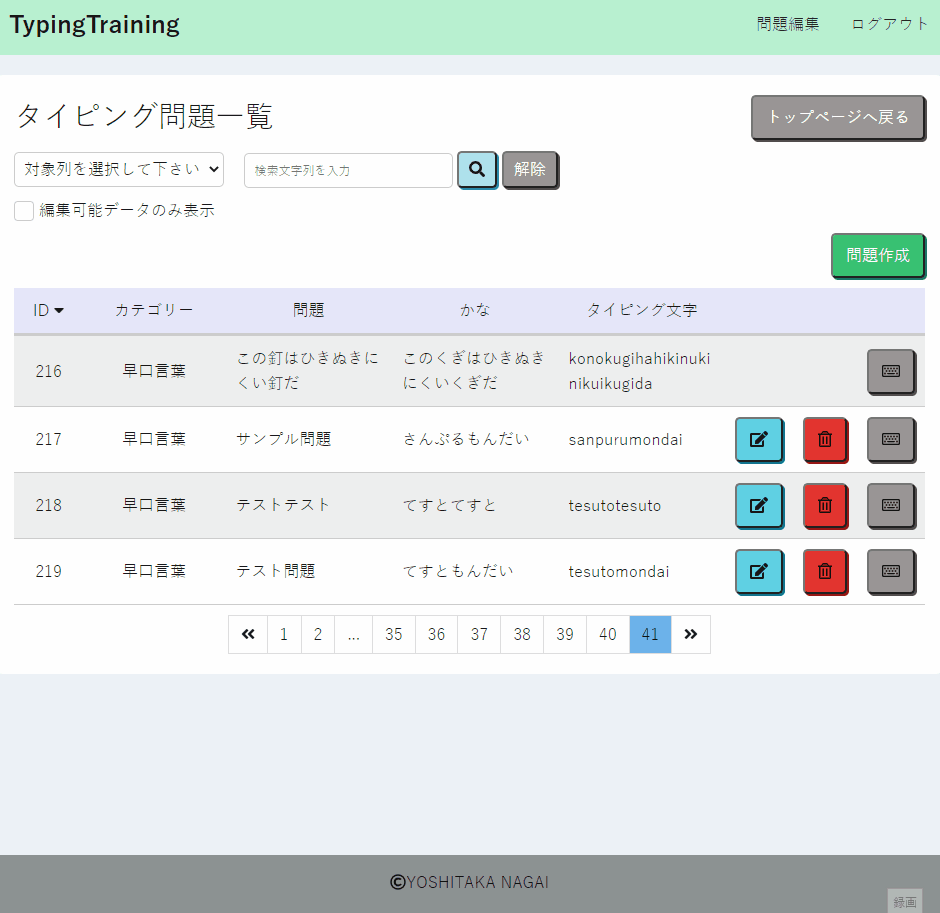
Task: Click the green 問題作成 button
Action: (x=878, y=255)
